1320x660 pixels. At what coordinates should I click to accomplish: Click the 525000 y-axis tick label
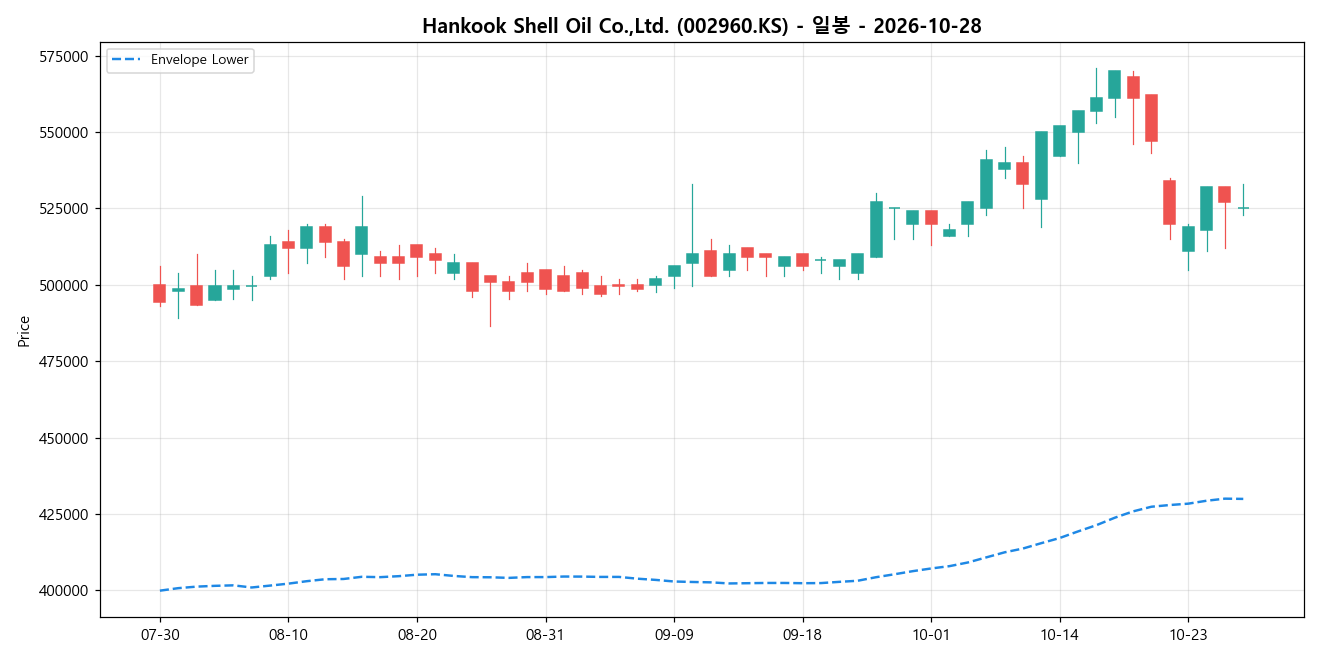pos(66,209)
